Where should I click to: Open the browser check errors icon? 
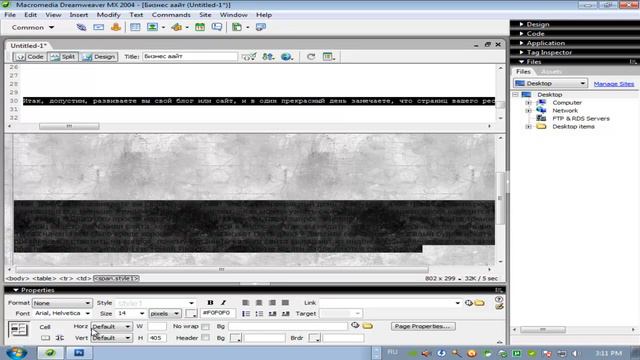click(249, 57)
